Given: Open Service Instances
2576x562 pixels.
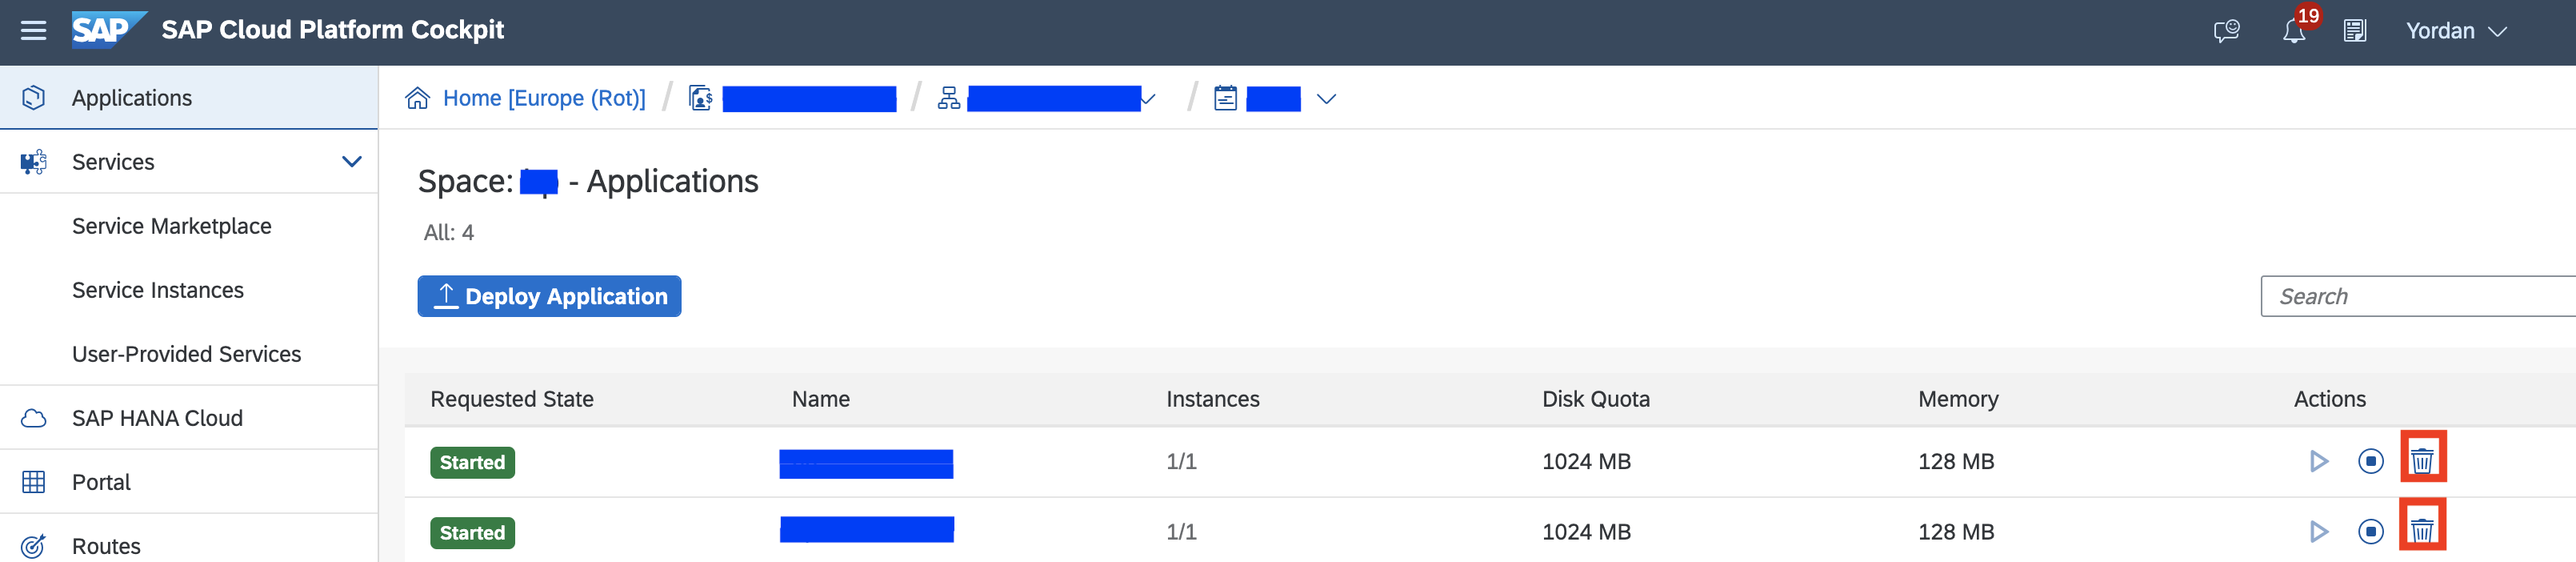Looking at the screenshot, I should point(158,290).
